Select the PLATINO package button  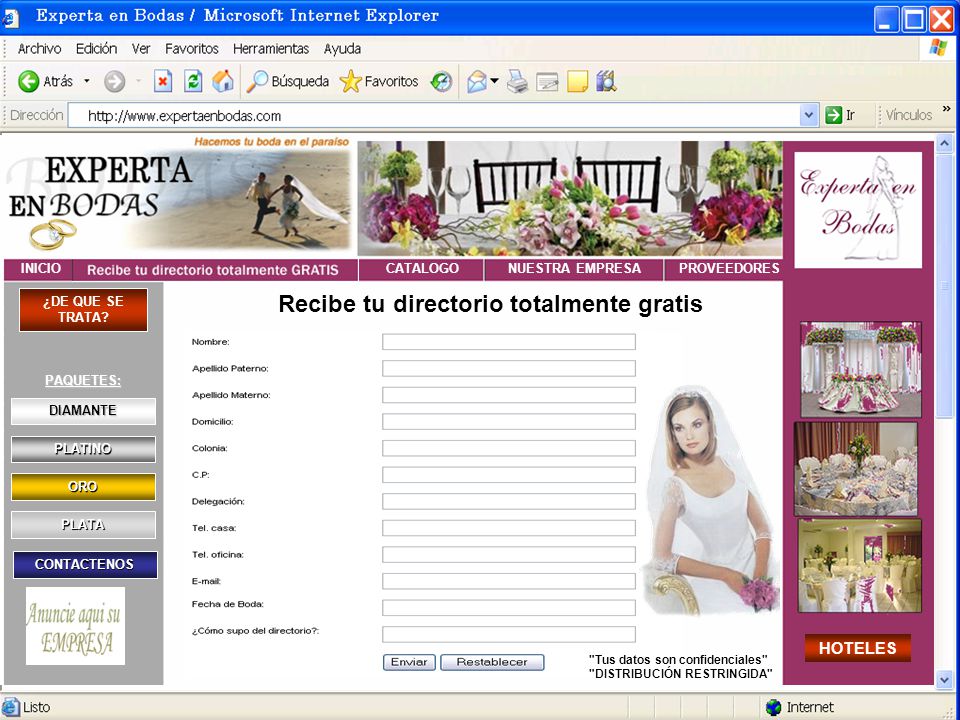click(x=83, y=449)
